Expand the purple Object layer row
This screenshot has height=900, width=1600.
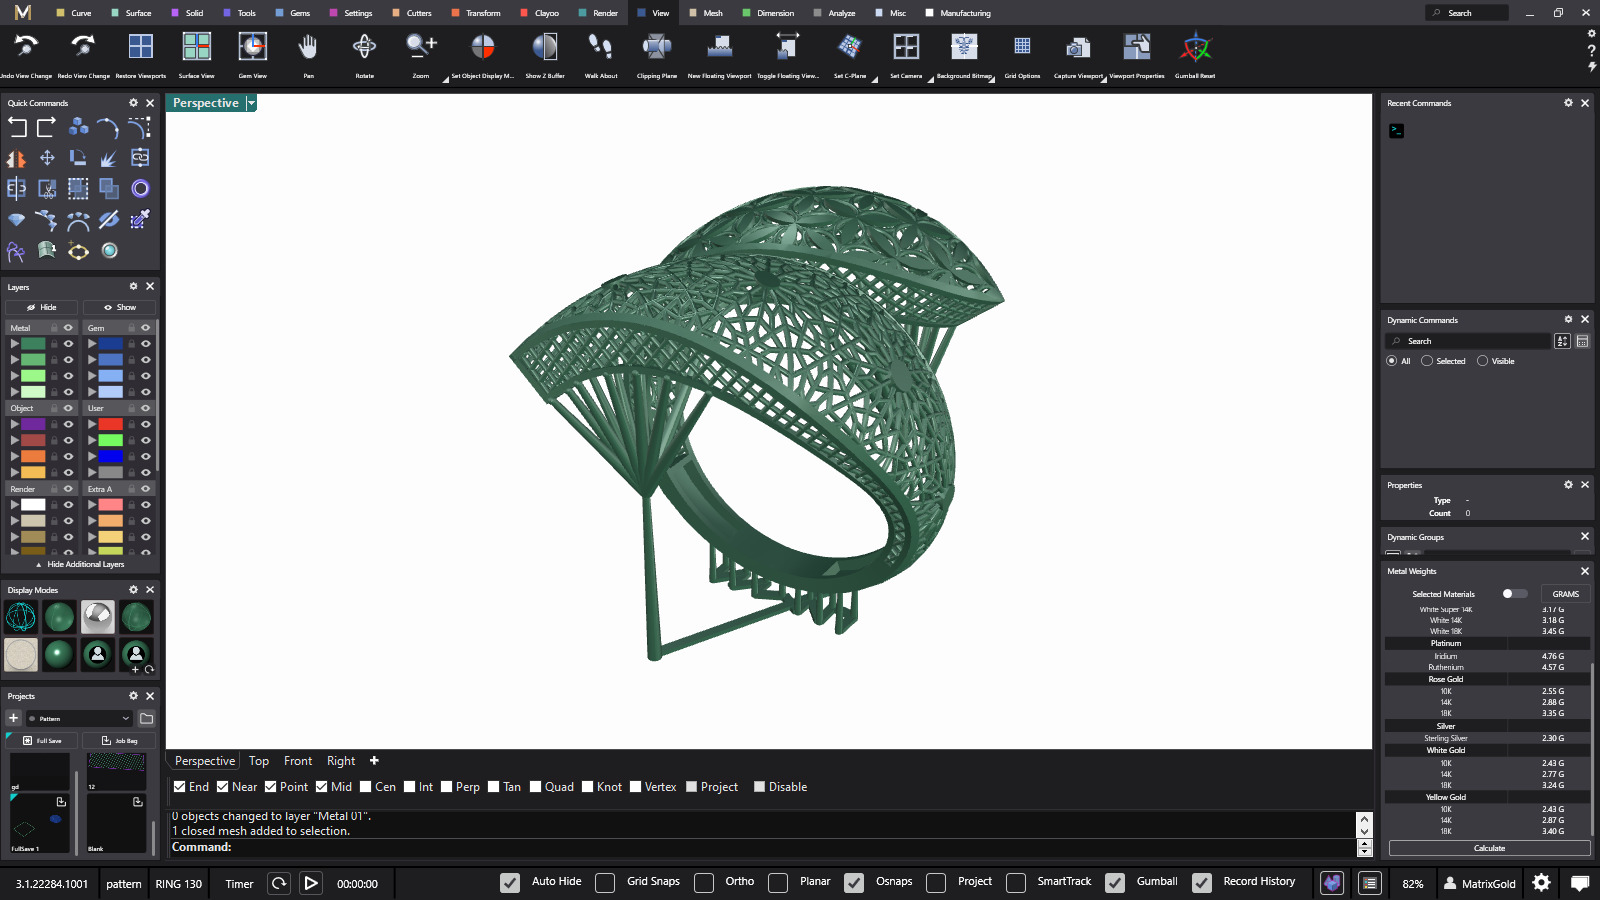pos(14,424)
